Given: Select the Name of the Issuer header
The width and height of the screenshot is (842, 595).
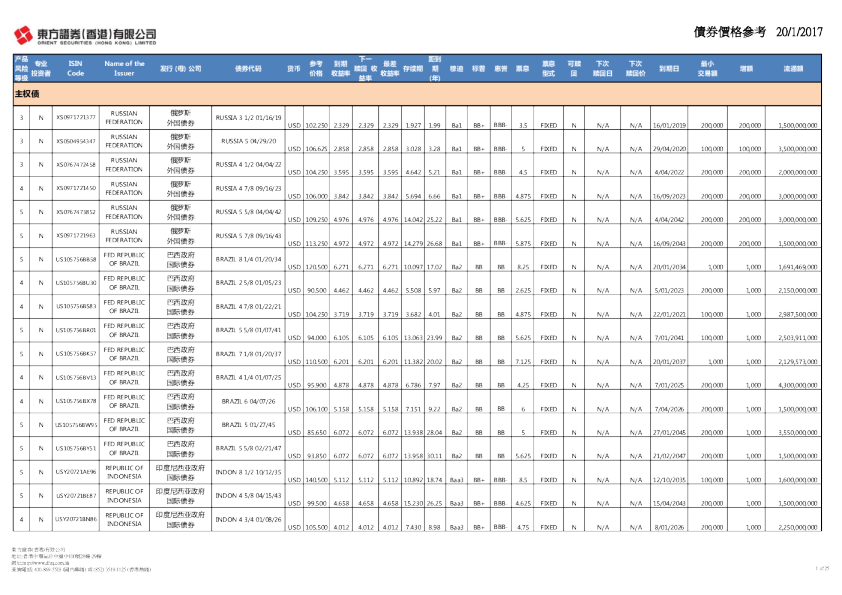Looking at the screenshot, I should pyautogui.click(x=125, y=69).
